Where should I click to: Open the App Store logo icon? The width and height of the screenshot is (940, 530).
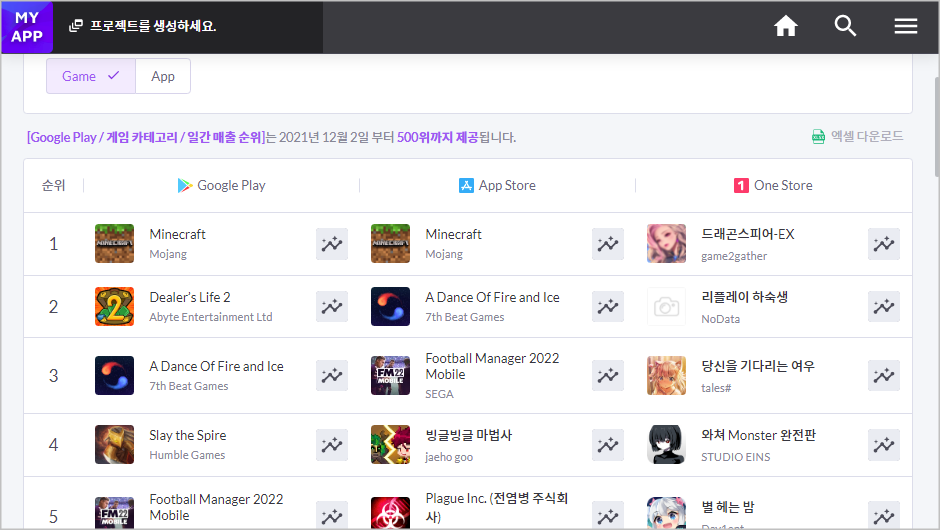pyautogui.click(x=466, y=185)
